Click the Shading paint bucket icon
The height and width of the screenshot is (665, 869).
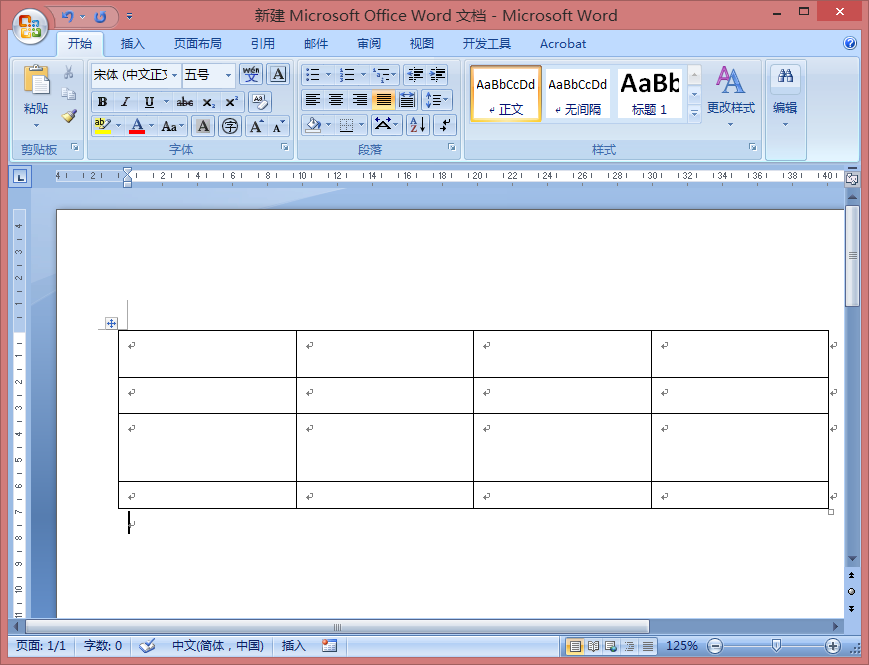pos(313,125)
